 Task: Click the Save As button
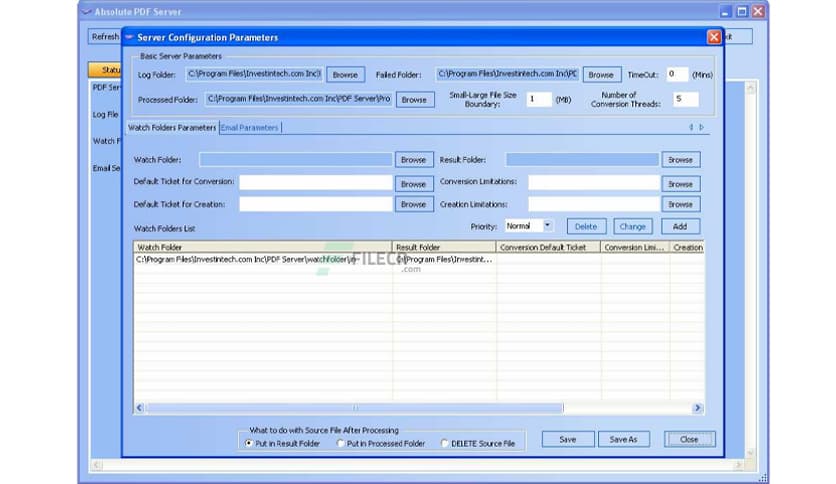coord(623,439)
